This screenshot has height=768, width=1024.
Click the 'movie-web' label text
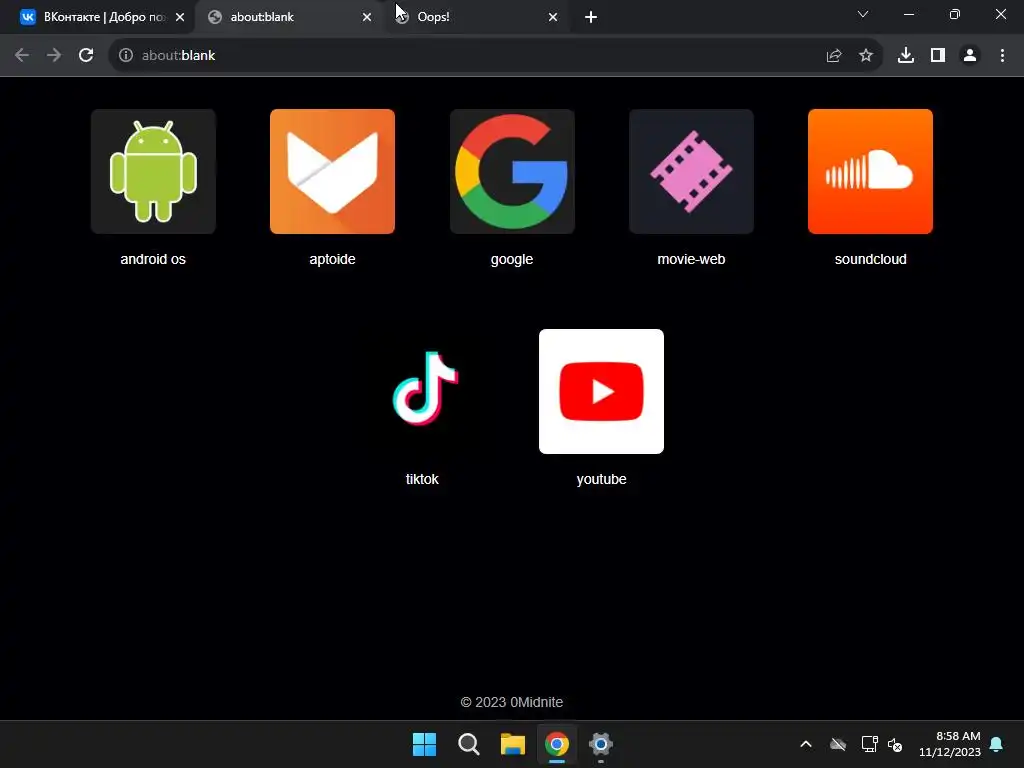(691, 259)
